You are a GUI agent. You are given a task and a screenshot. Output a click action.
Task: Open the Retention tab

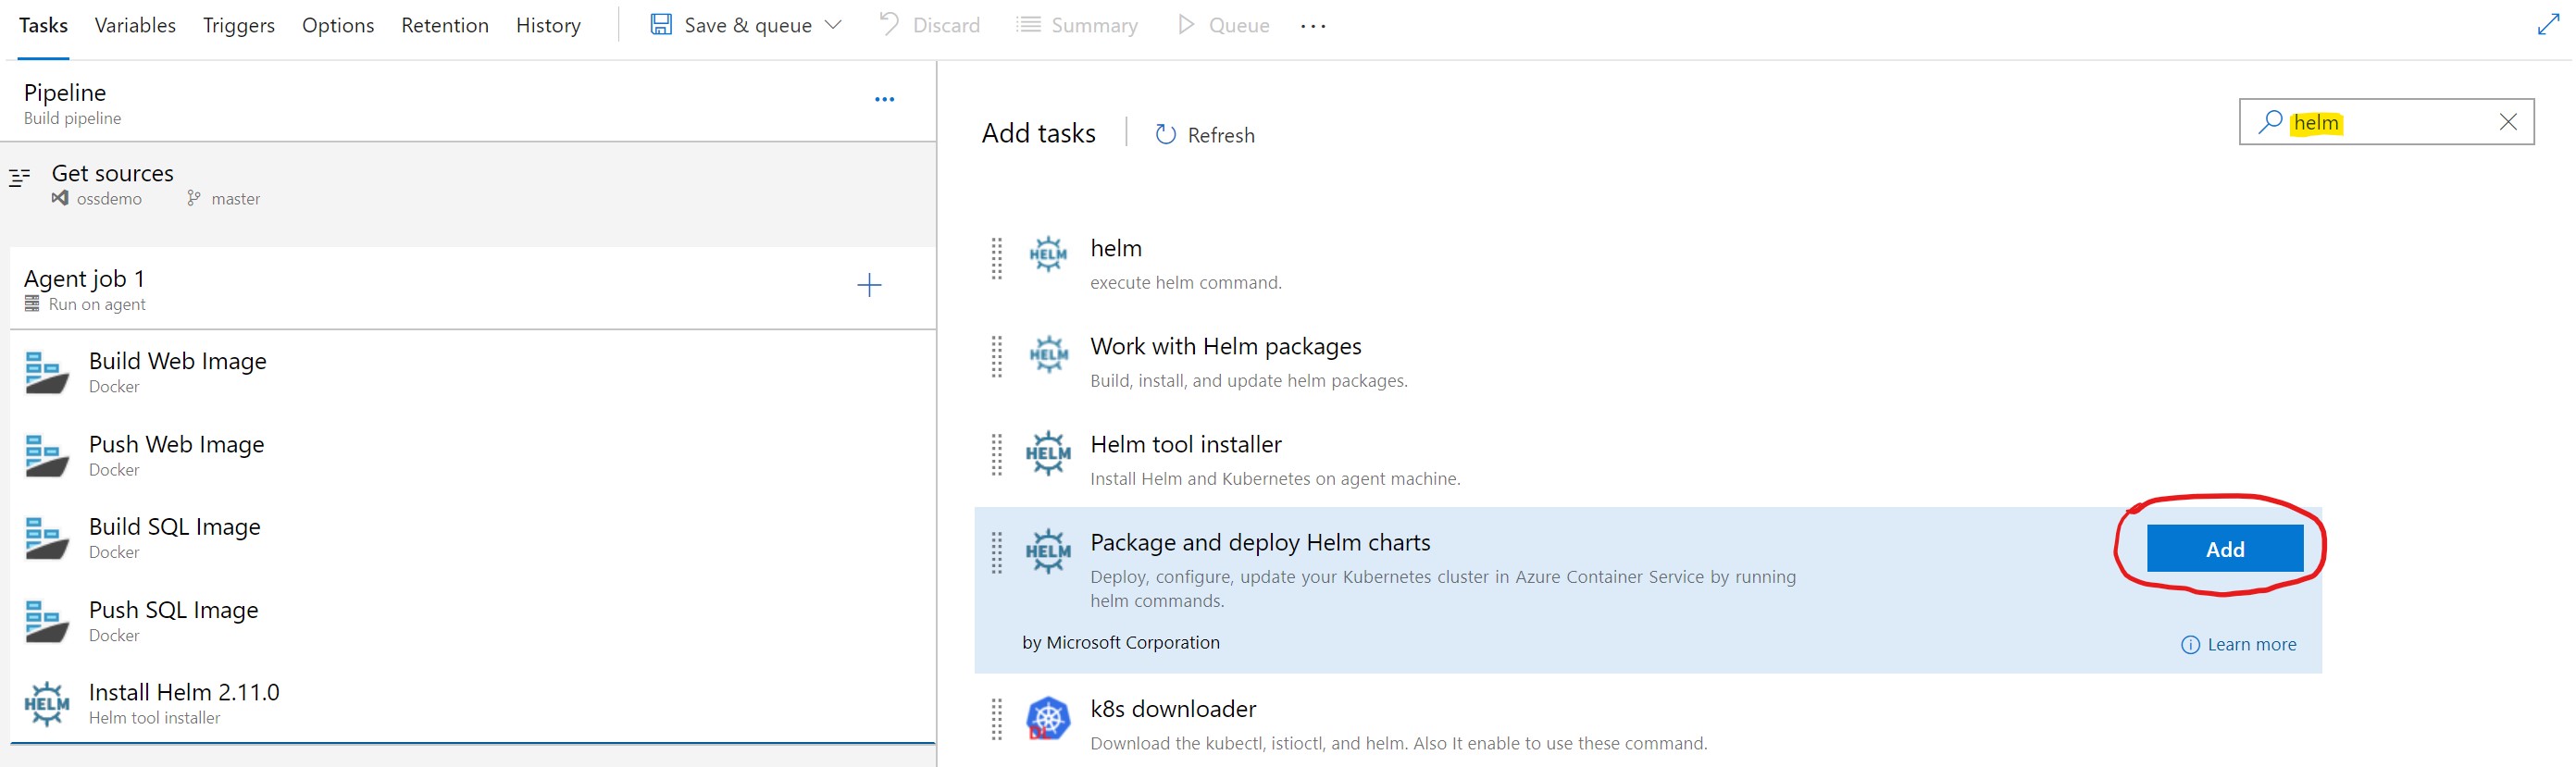(x=445, y=25)
